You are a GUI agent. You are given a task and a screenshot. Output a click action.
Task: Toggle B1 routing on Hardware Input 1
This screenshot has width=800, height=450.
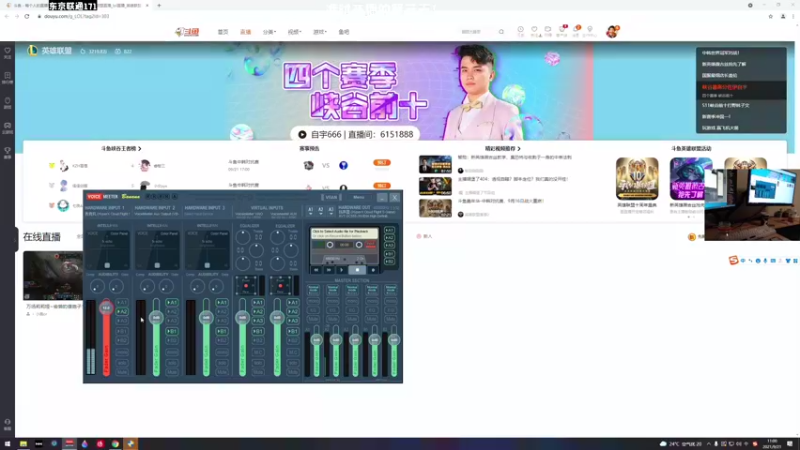pyautogui.click(x=122, y=331)
